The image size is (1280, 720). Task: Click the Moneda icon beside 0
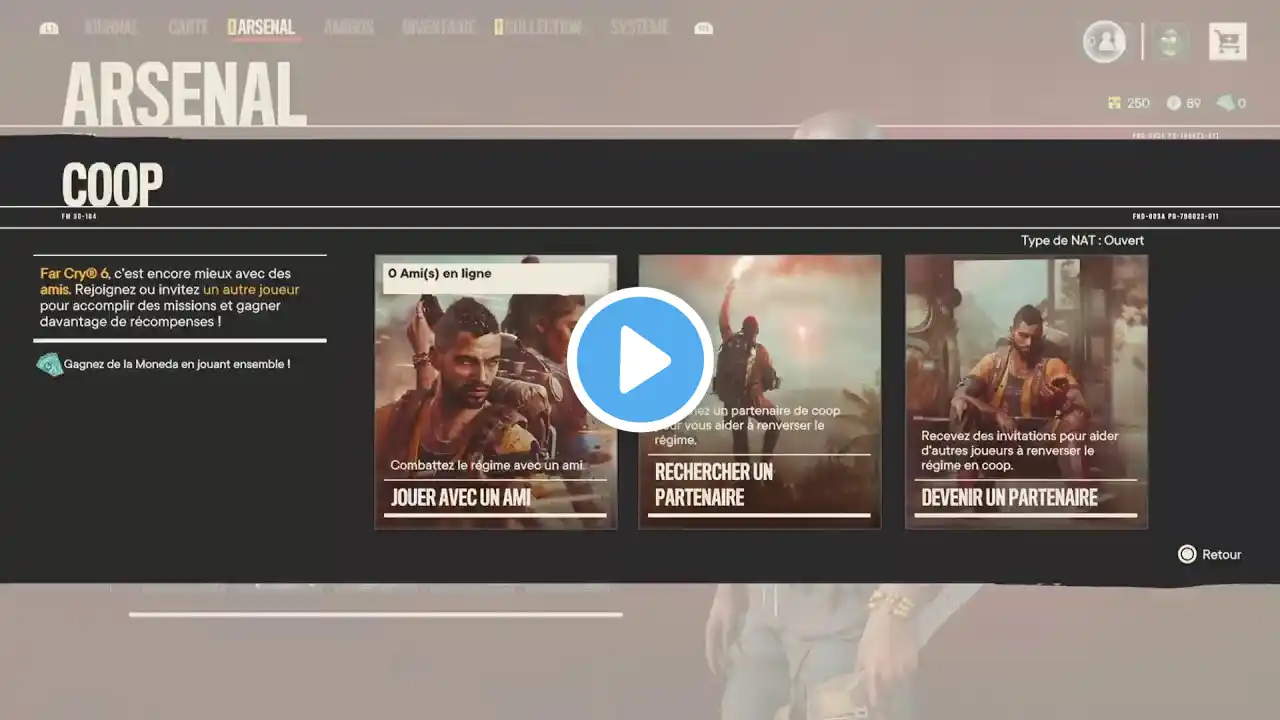click(1224, 103)
